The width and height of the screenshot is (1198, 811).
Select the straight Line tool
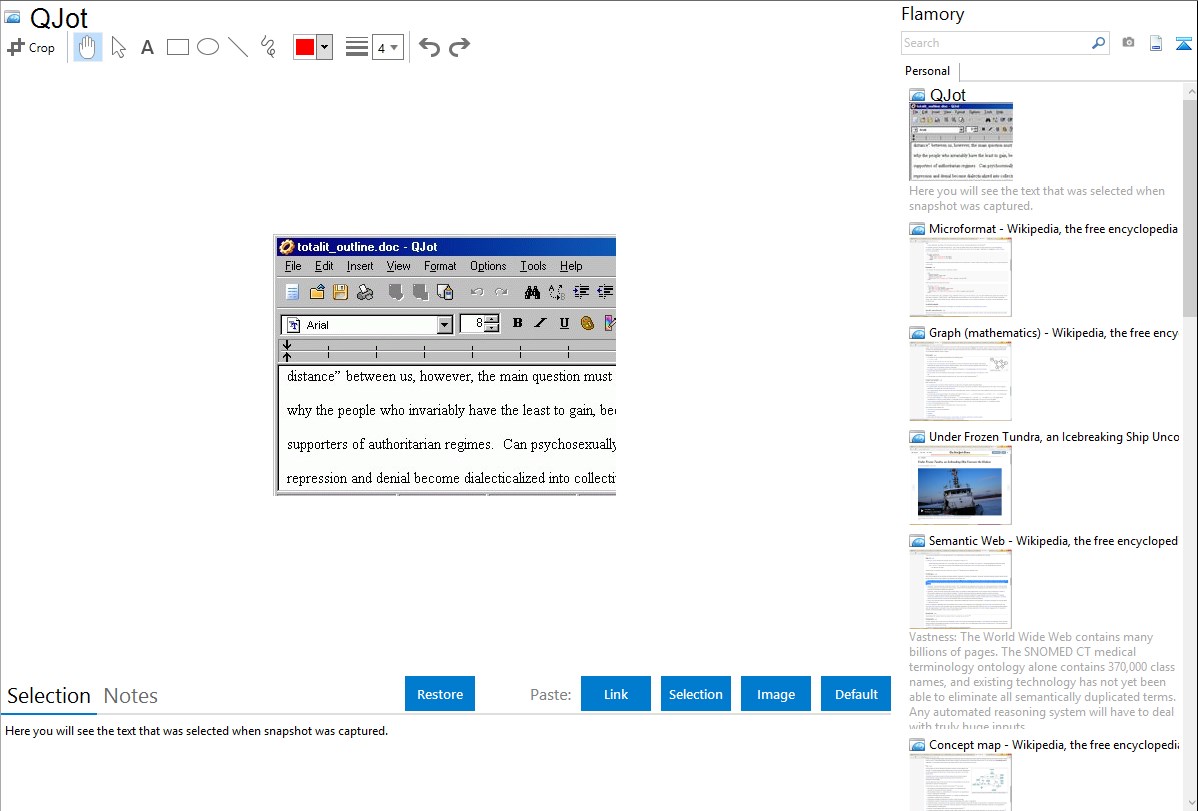pyautogui.click(x=238, y=47)
